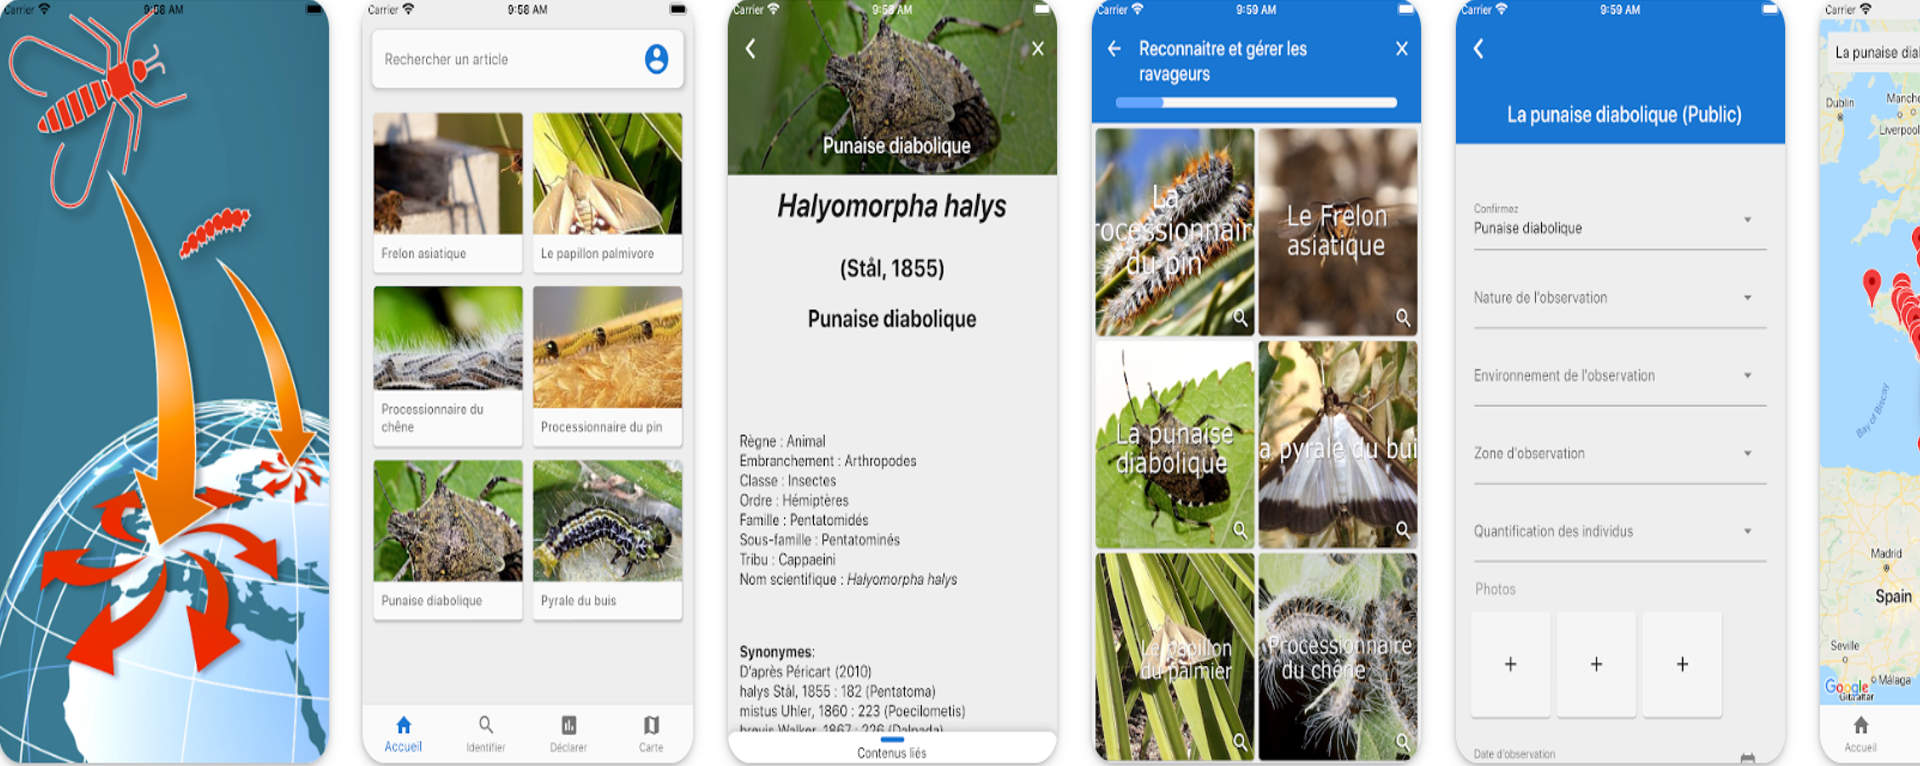1920x766 pixels.
Task: Open Le papillon palmivore article card
Action: click(607, 192)
